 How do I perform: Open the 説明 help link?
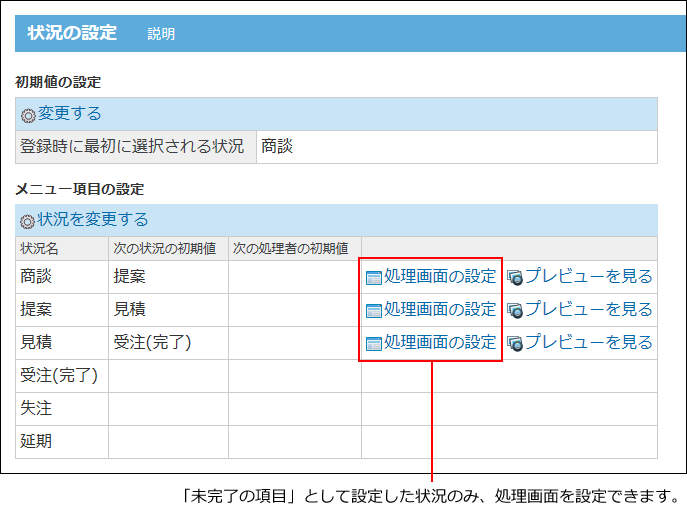tap(161, 34)
